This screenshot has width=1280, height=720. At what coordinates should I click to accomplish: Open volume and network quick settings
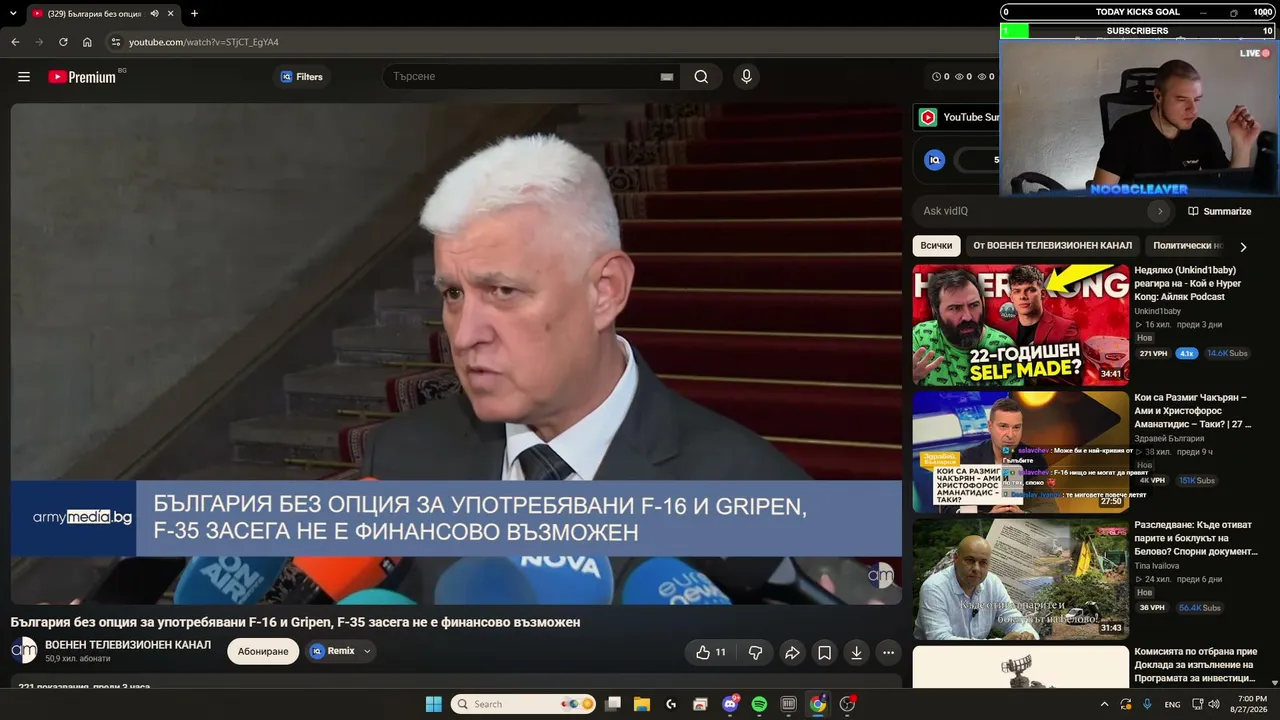[x=1205, y=704]
